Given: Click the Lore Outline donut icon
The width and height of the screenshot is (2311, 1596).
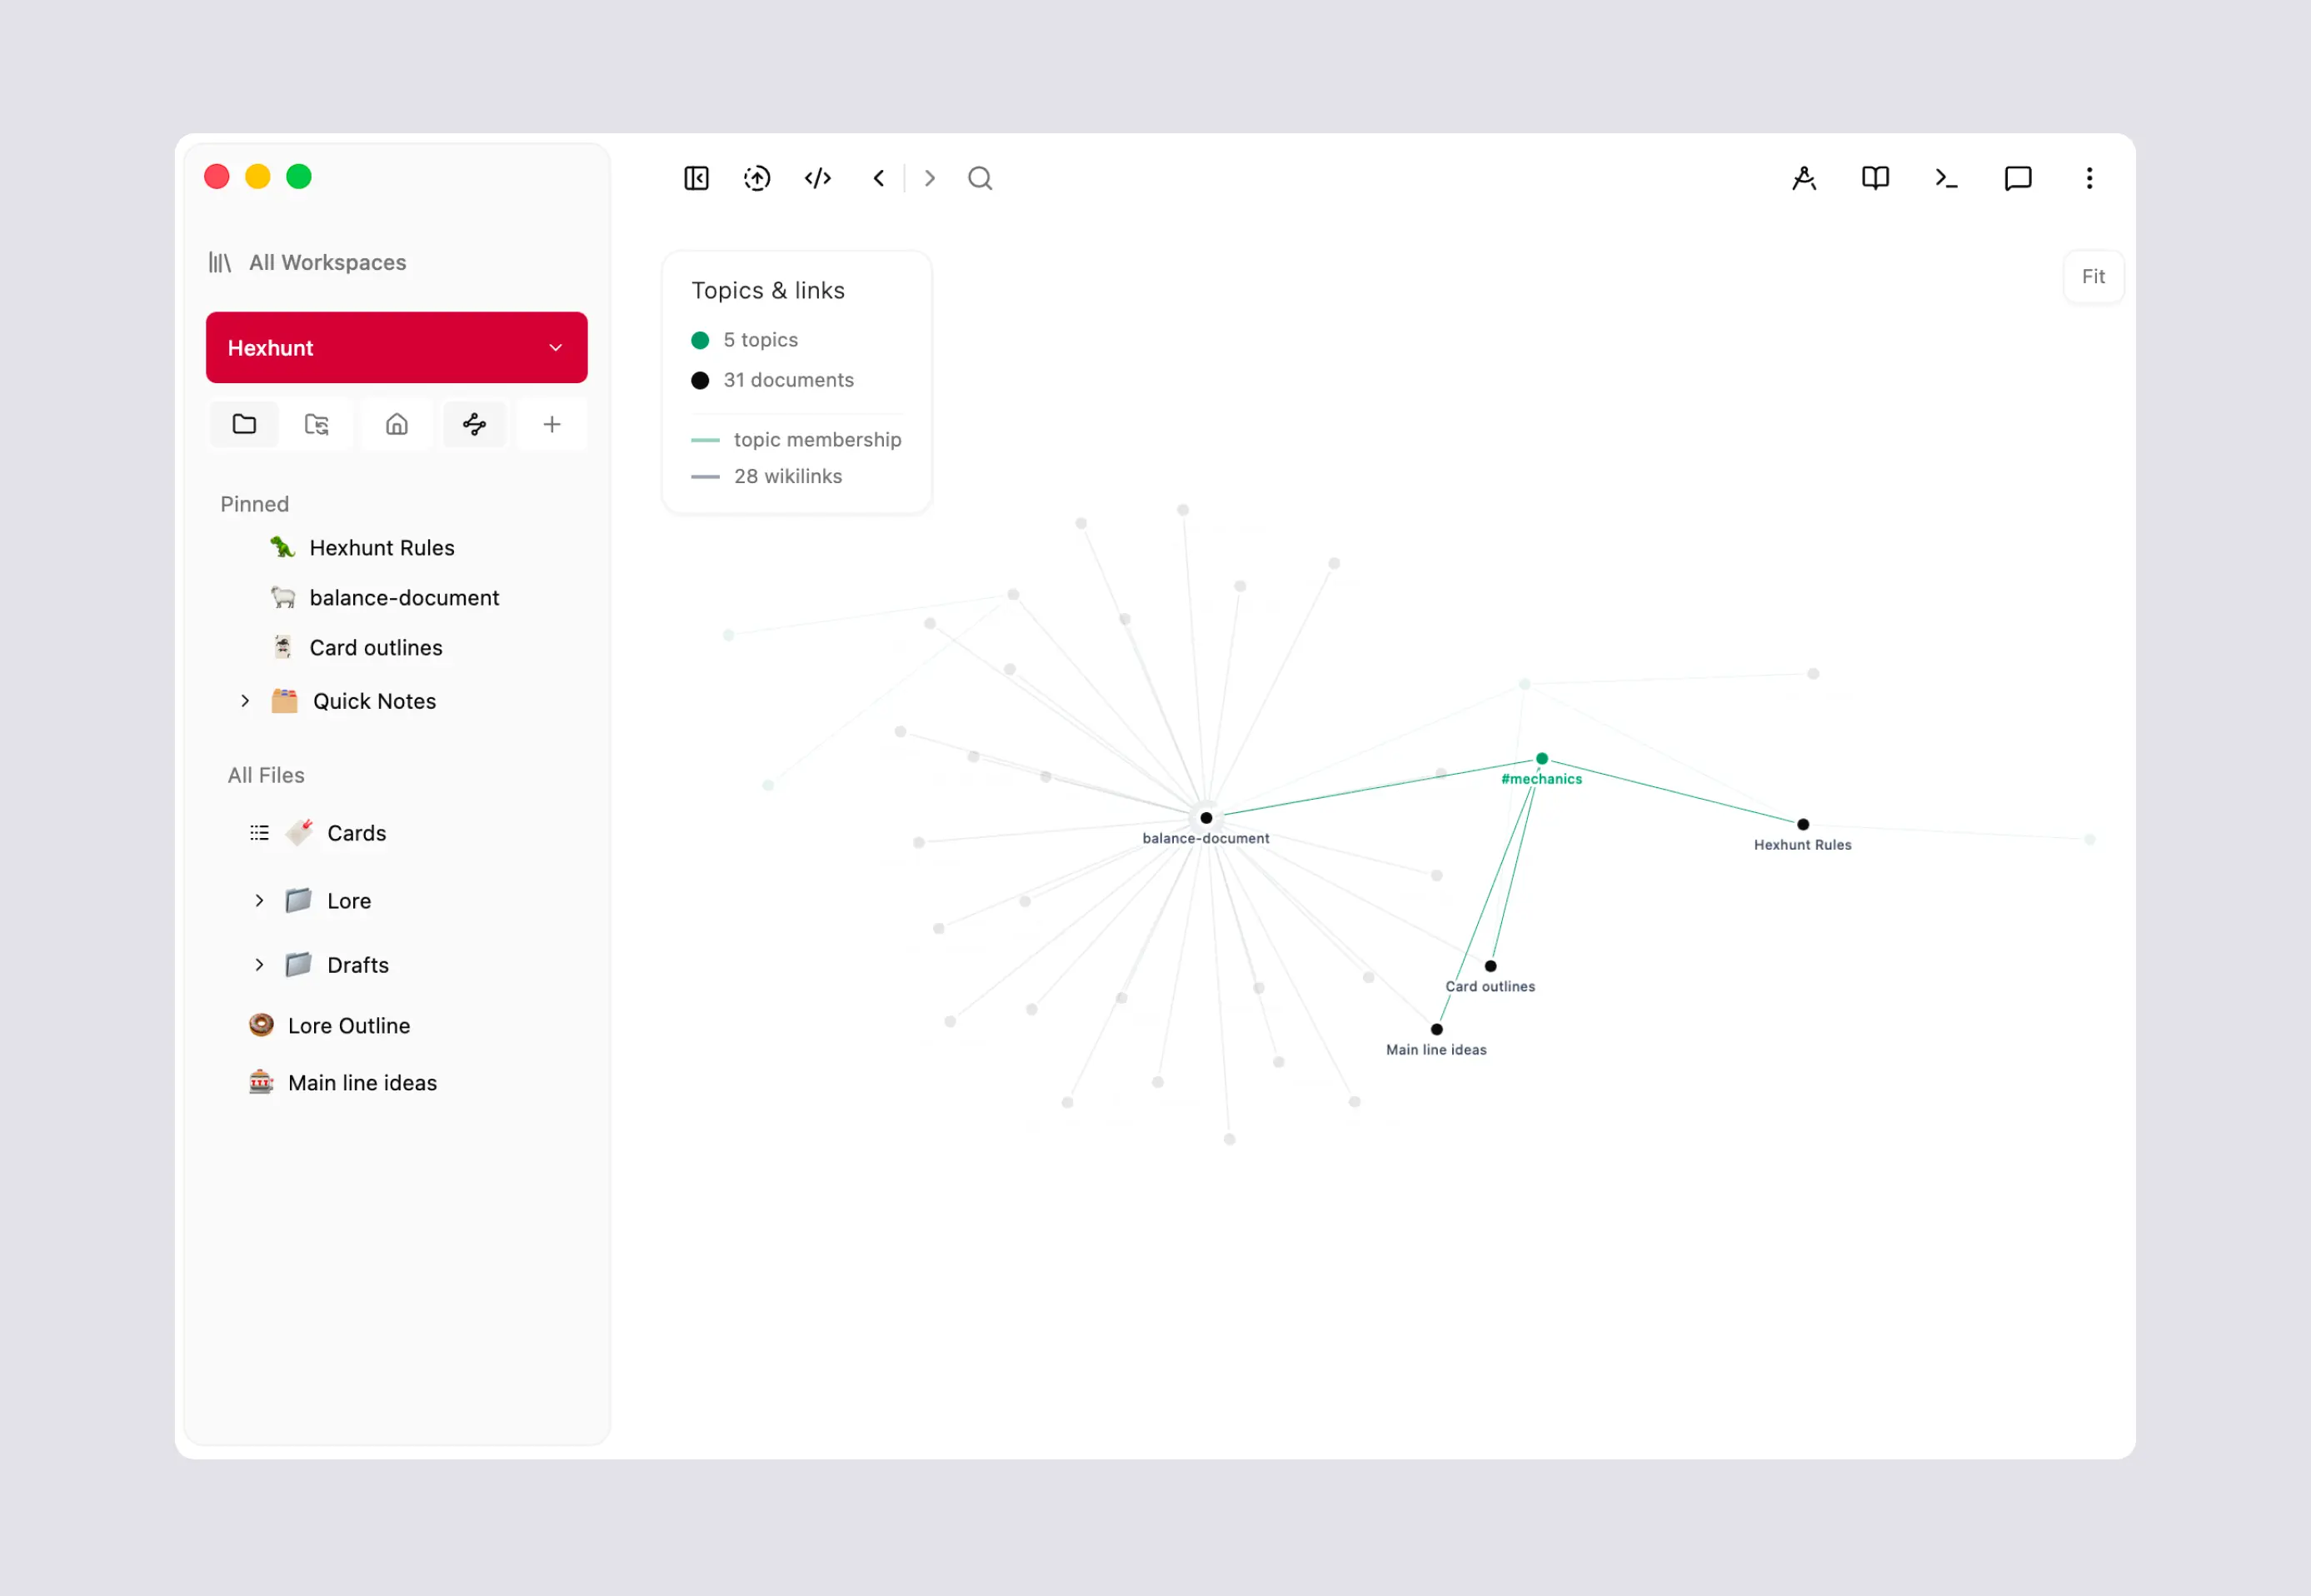Looking at the screenshot, I should (261, 1025).
